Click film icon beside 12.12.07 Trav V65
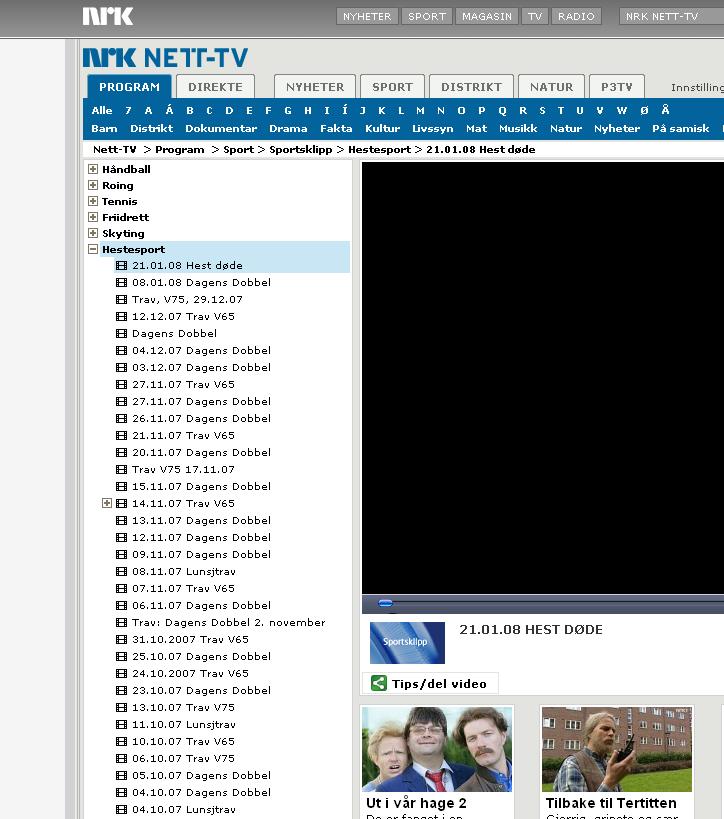This screenshot has width=724, height=819. 121,317
